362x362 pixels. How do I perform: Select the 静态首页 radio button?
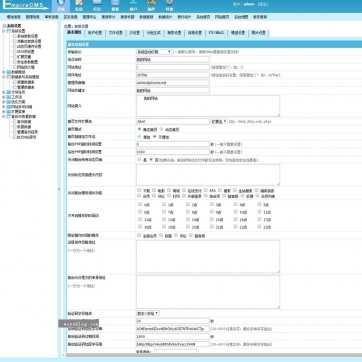tap(139, 129)
